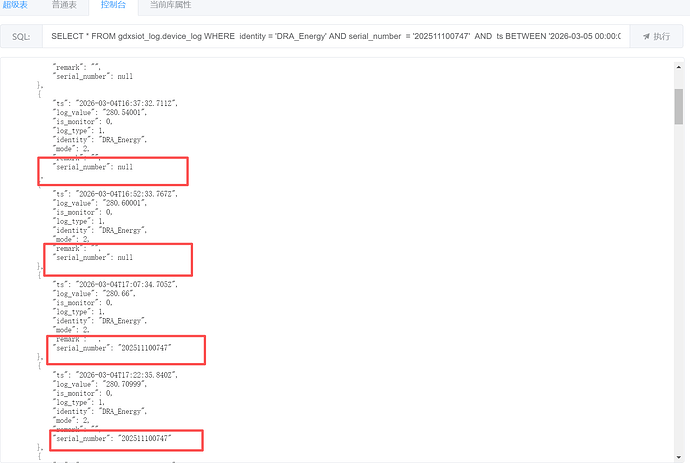Viewport: 690px width, 463px height.
Task: Click the SQL label beside the query box
Action: point(21,36)
